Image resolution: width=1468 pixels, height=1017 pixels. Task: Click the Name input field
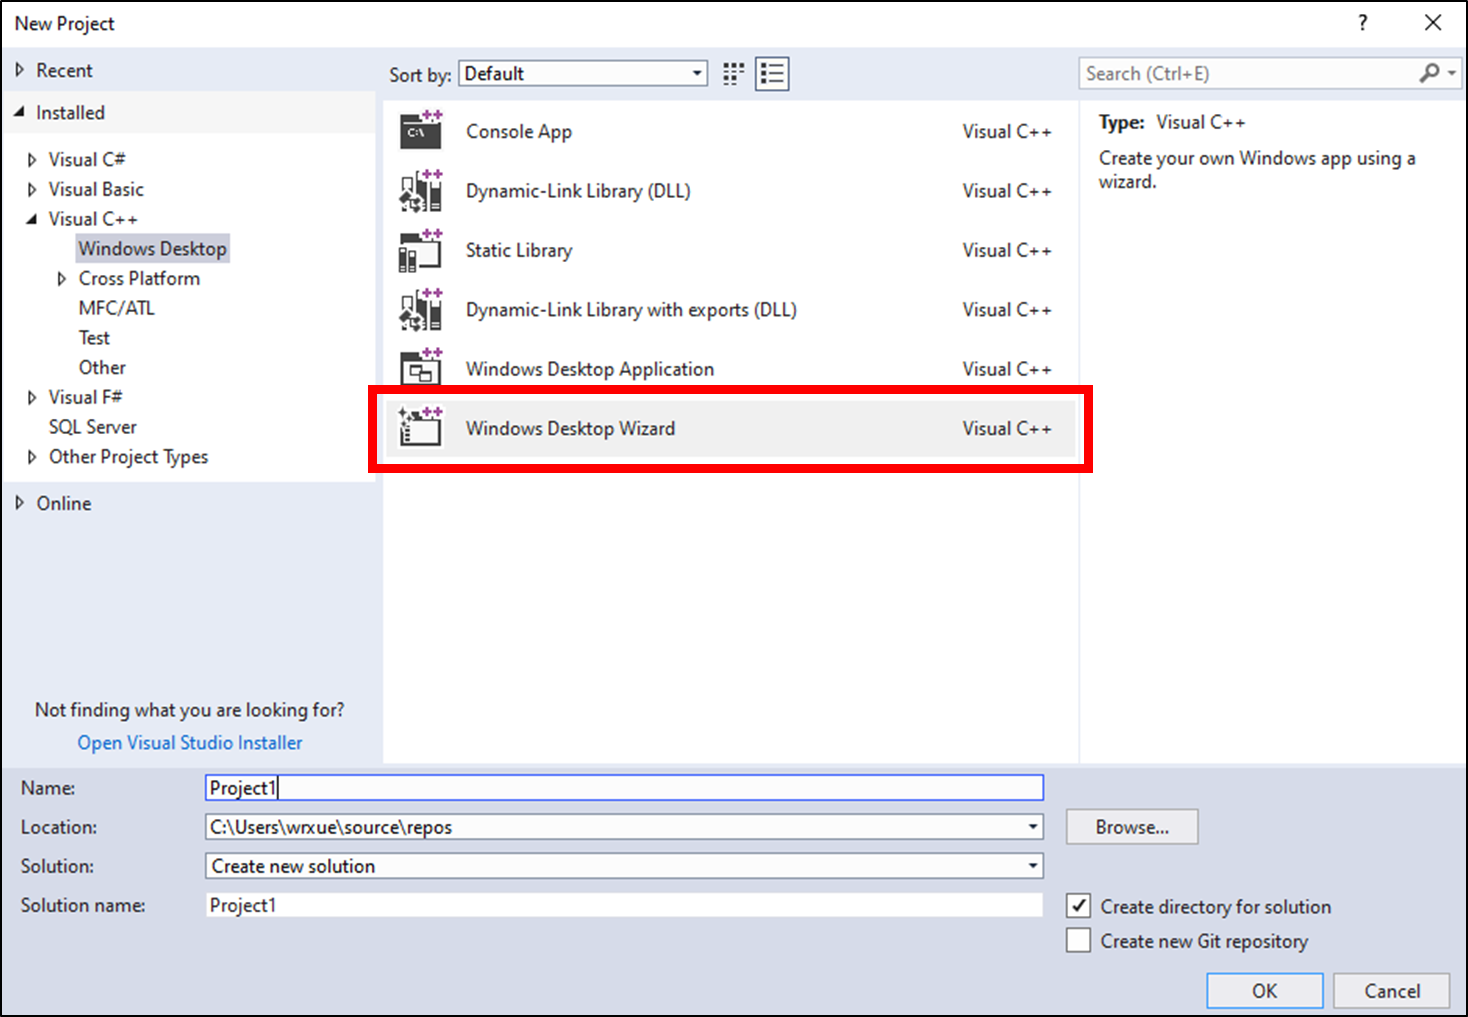pyautogui.click(x=624, y=788)
